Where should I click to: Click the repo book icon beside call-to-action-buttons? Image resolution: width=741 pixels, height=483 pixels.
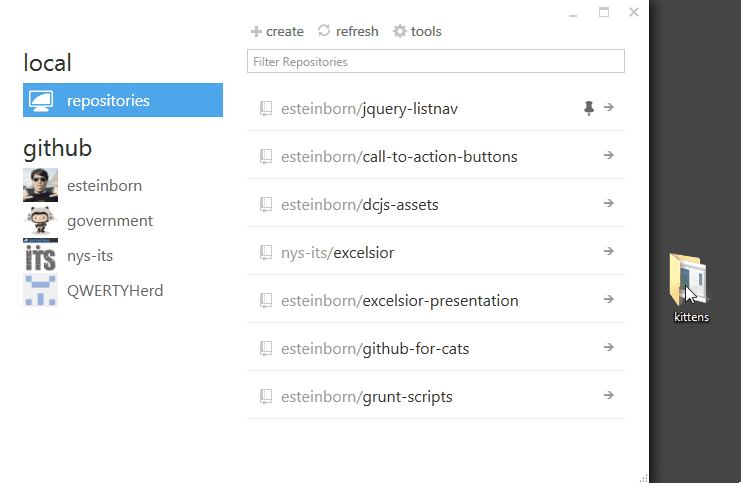point(266,156)
